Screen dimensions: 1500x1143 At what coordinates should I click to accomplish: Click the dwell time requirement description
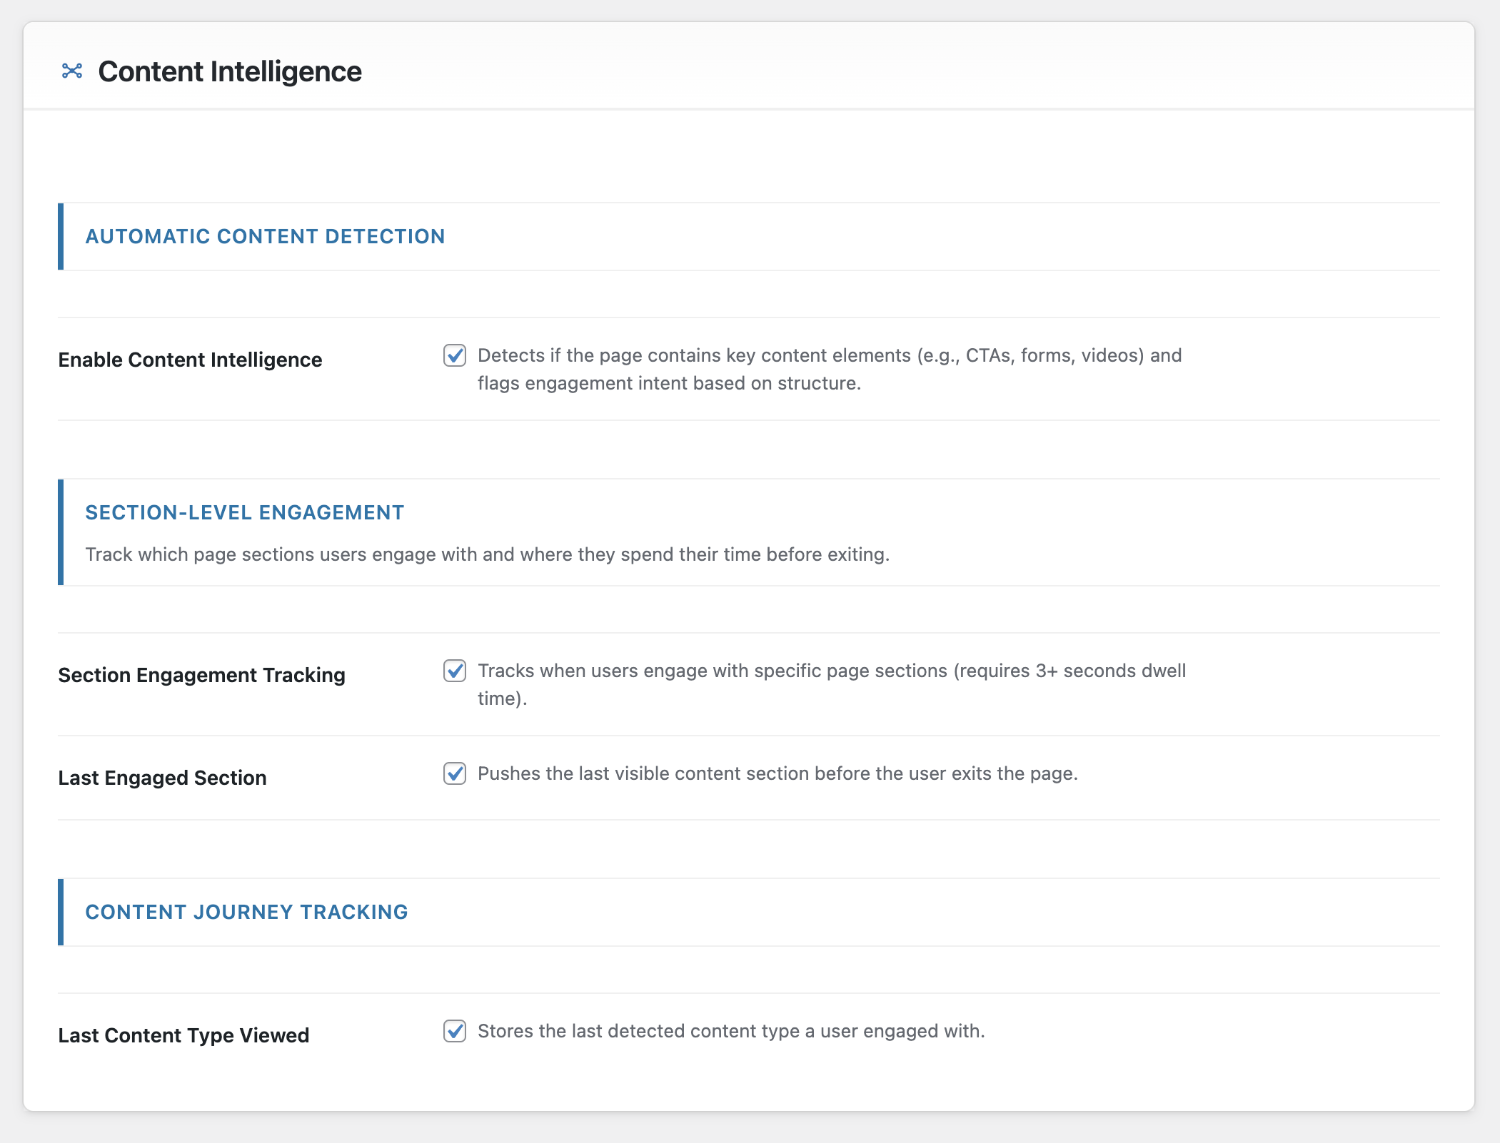(x=832, y=684)
